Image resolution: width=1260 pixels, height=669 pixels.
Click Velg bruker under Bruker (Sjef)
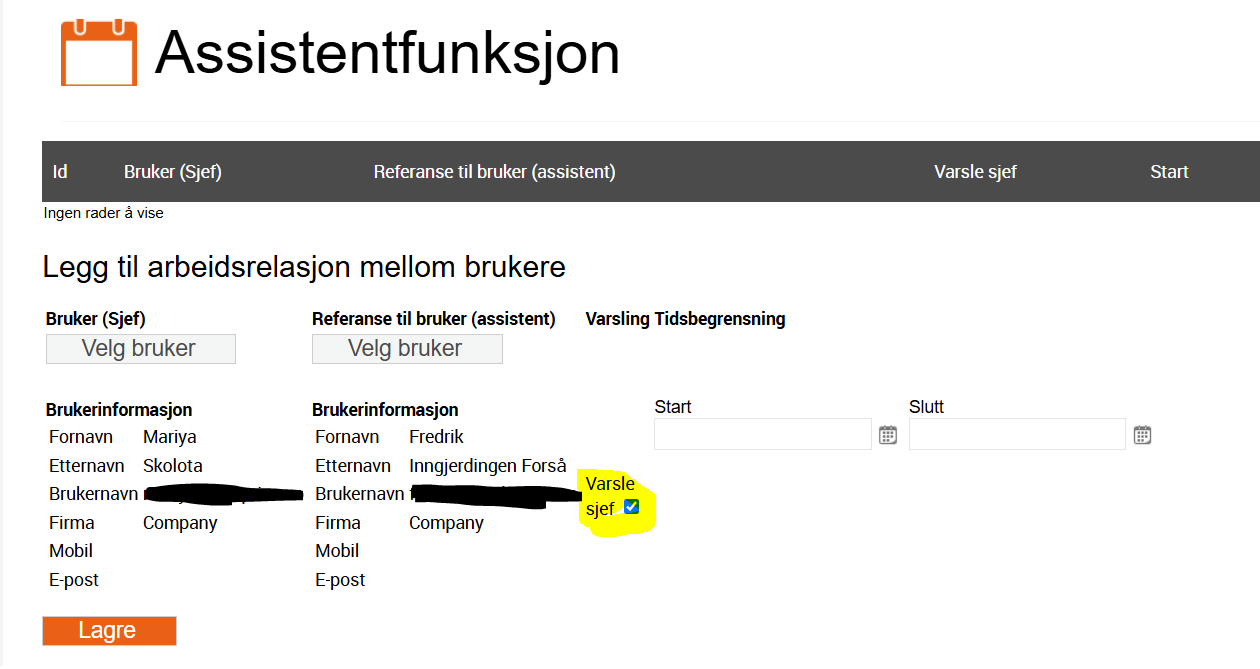pyautogui.click(x=140, y=349)
